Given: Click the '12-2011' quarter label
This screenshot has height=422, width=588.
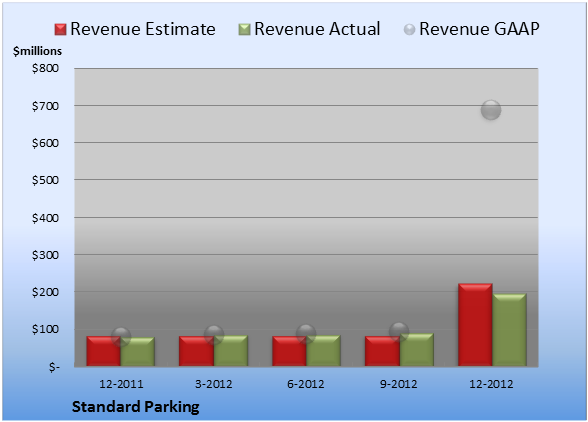Looking at the screenshot, I should (x=121, y=384).
